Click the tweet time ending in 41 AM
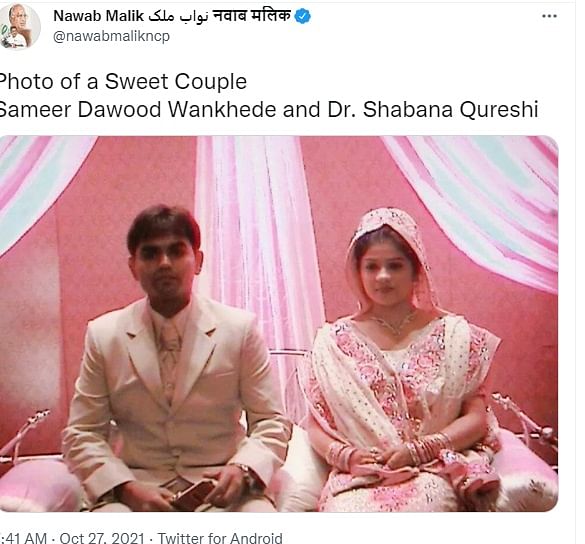The height and width of the screenshot is (544, 585). [24, 538]
